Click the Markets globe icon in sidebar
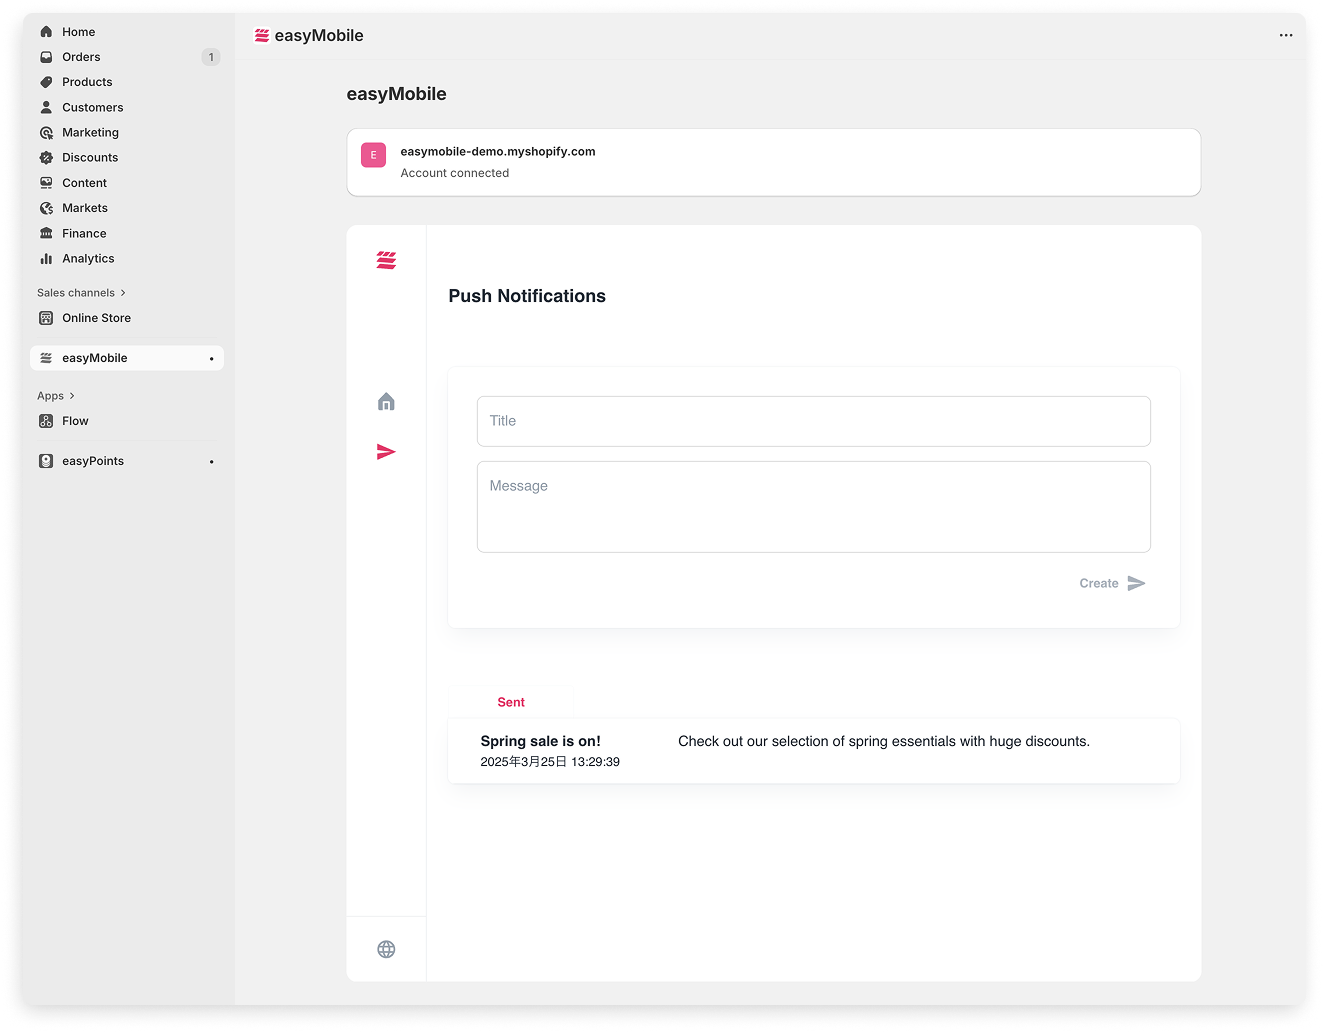Viewport: 1323px width, 1032px height. (x=46, y=208)
